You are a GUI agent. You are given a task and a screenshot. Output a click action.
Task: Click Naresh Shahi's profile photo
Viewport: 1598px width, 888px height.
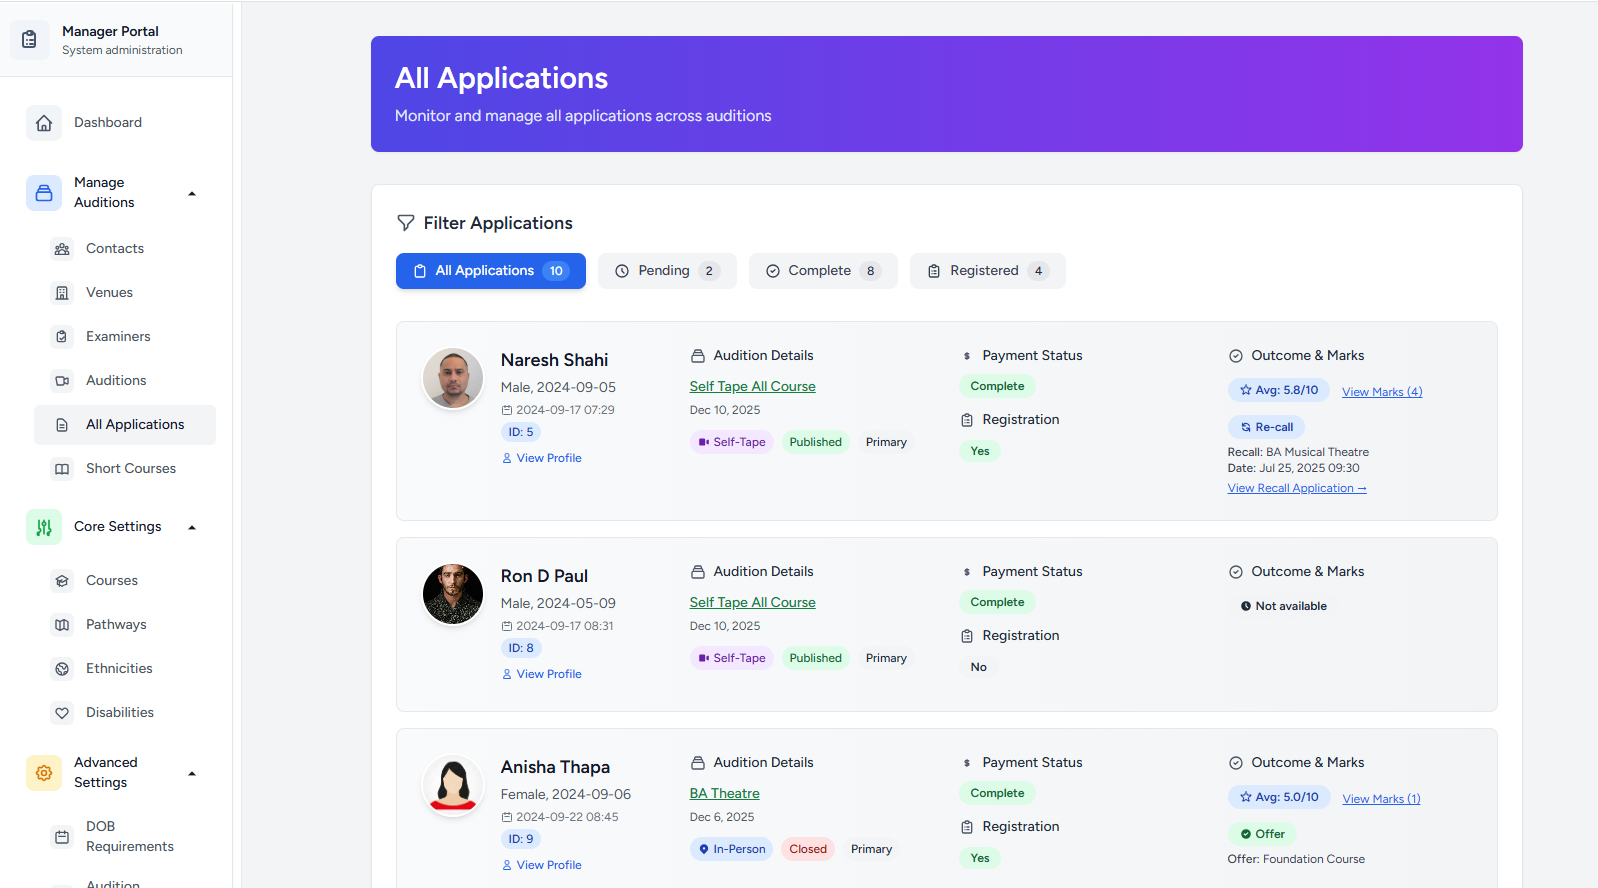pyautogui.click(x=453, y=378)
